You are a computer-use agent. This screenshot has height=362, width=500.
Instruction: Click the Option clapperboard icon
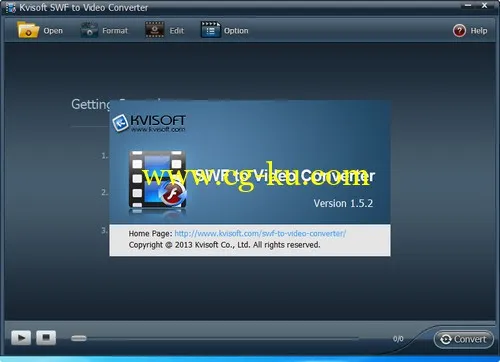210,30
